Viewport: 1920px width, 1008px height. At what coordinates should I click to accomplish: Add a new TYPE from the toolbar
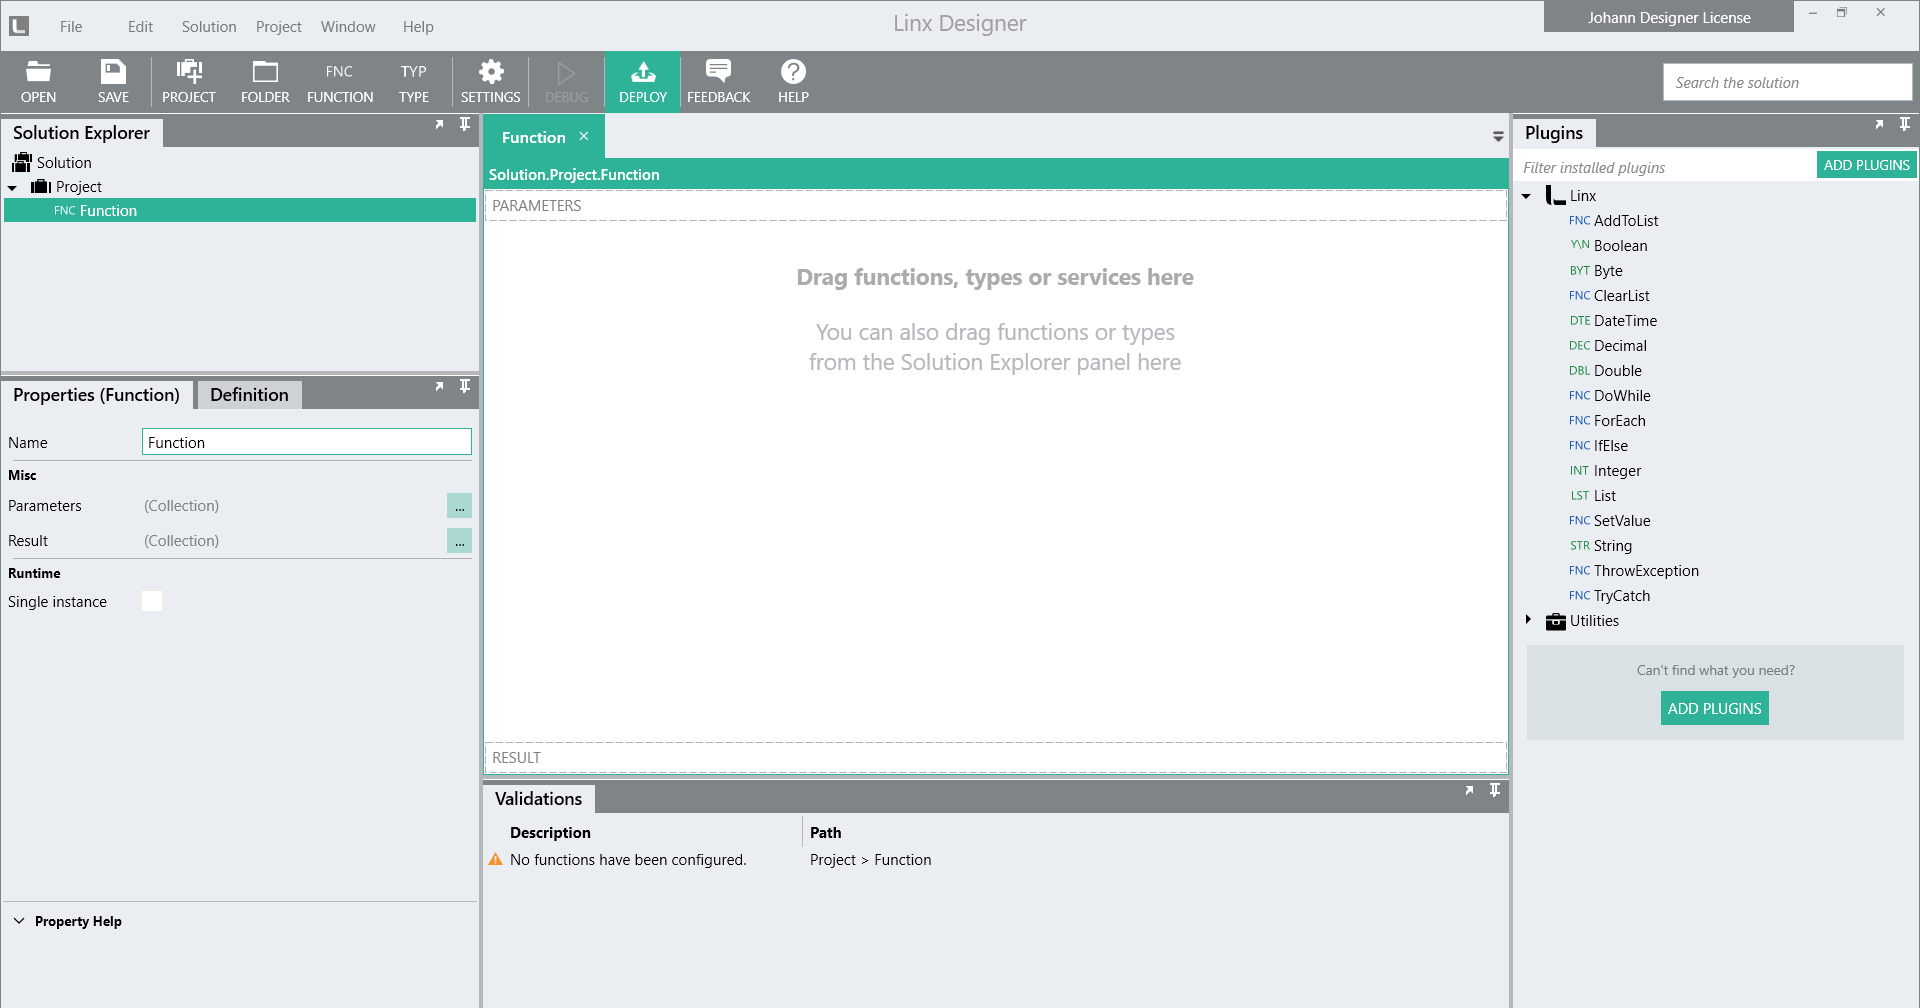click(x=414, y=81)
